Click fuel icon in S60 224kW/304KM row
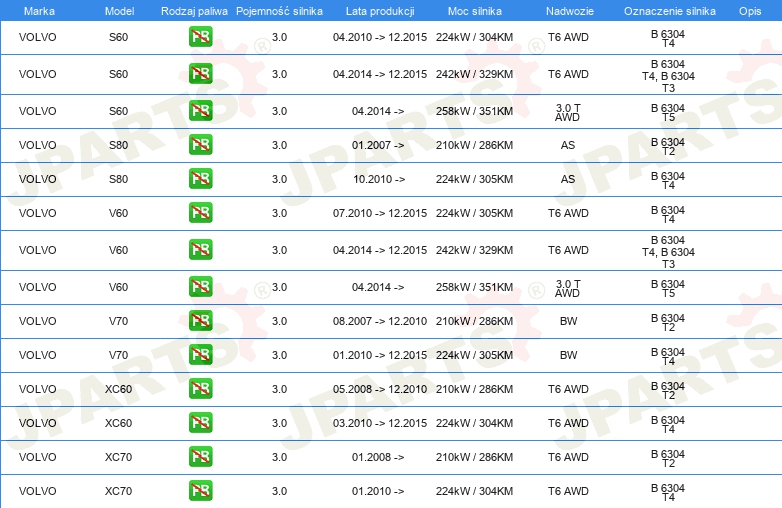782x508 pixels. pos(200,37)
